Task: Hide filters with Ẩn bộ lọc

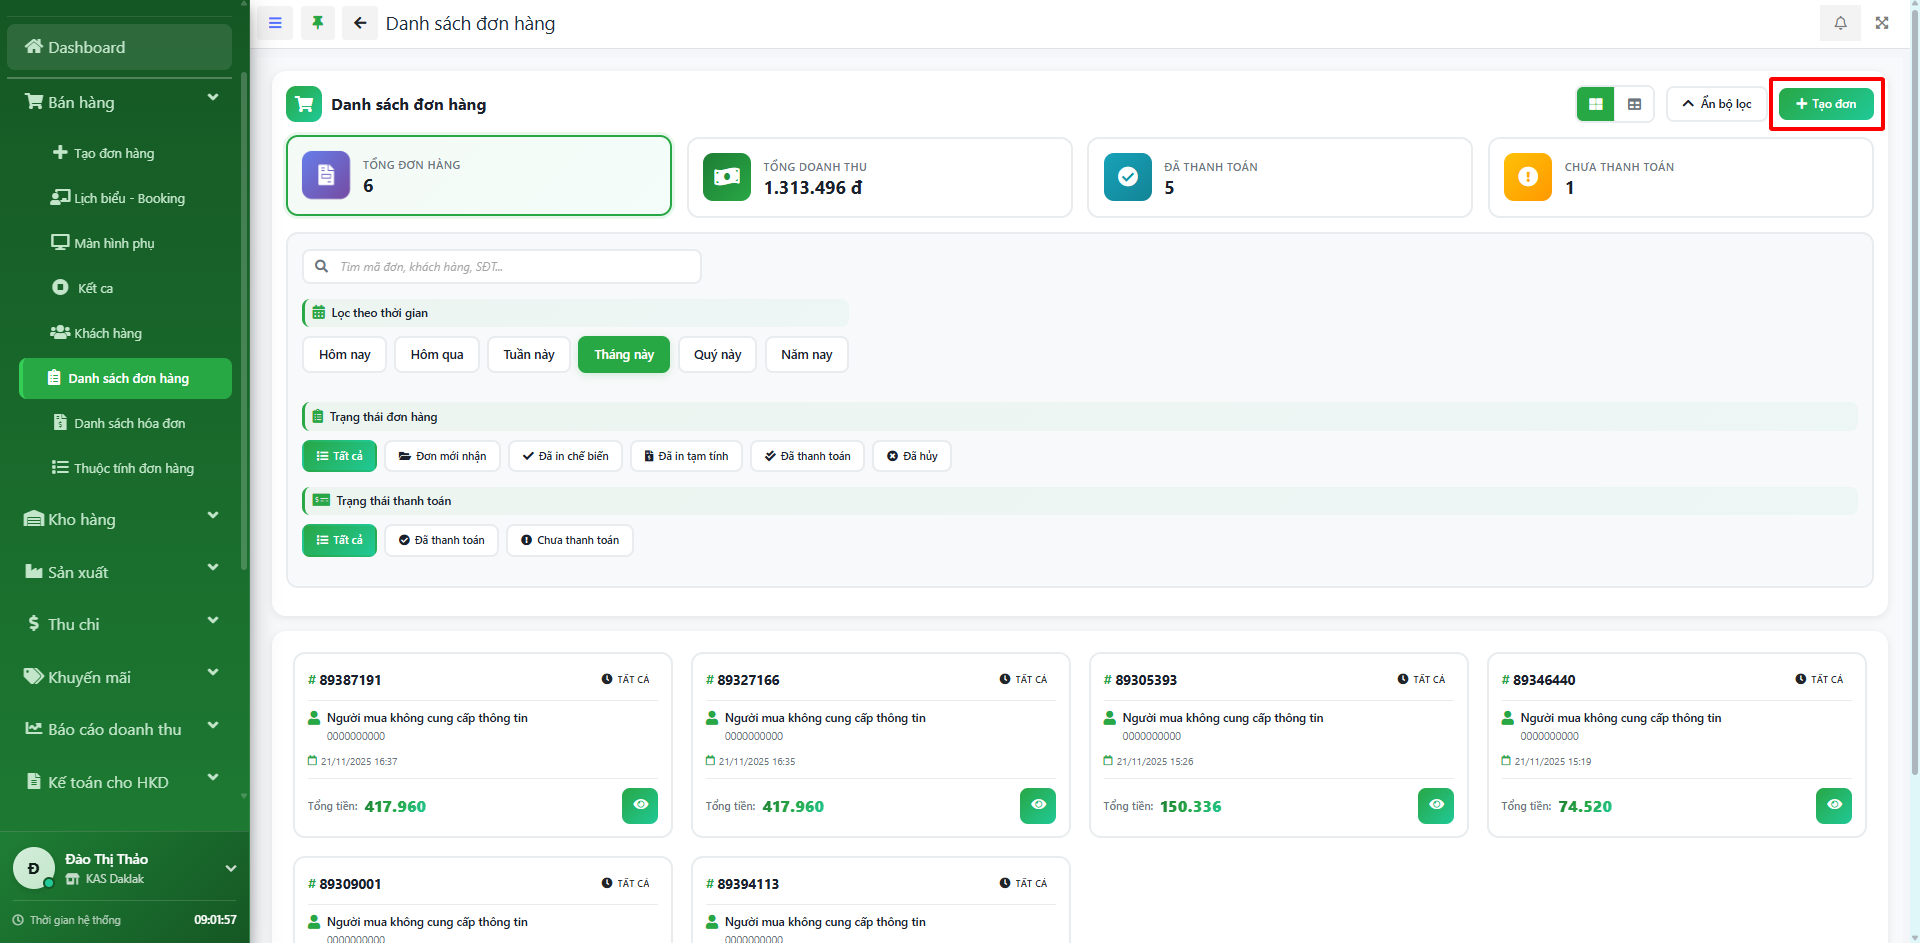Action: coord(1716,104)
